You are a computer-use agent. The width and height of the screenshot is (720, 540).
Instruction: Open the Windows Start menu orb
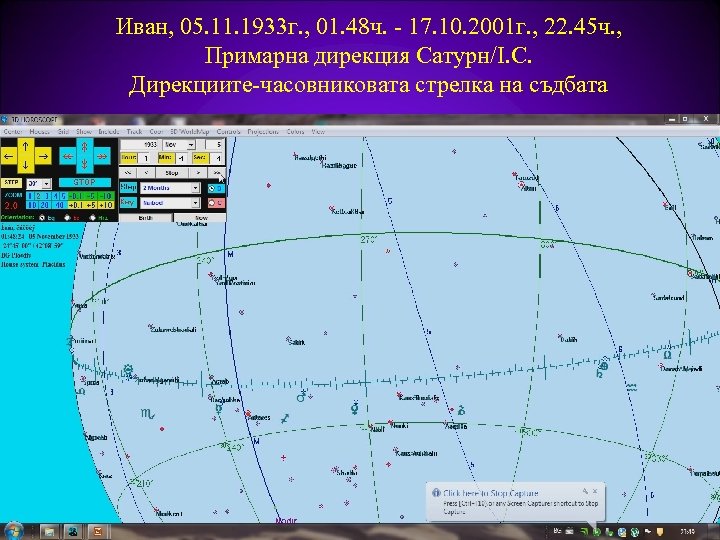click(x=13, y=531)
